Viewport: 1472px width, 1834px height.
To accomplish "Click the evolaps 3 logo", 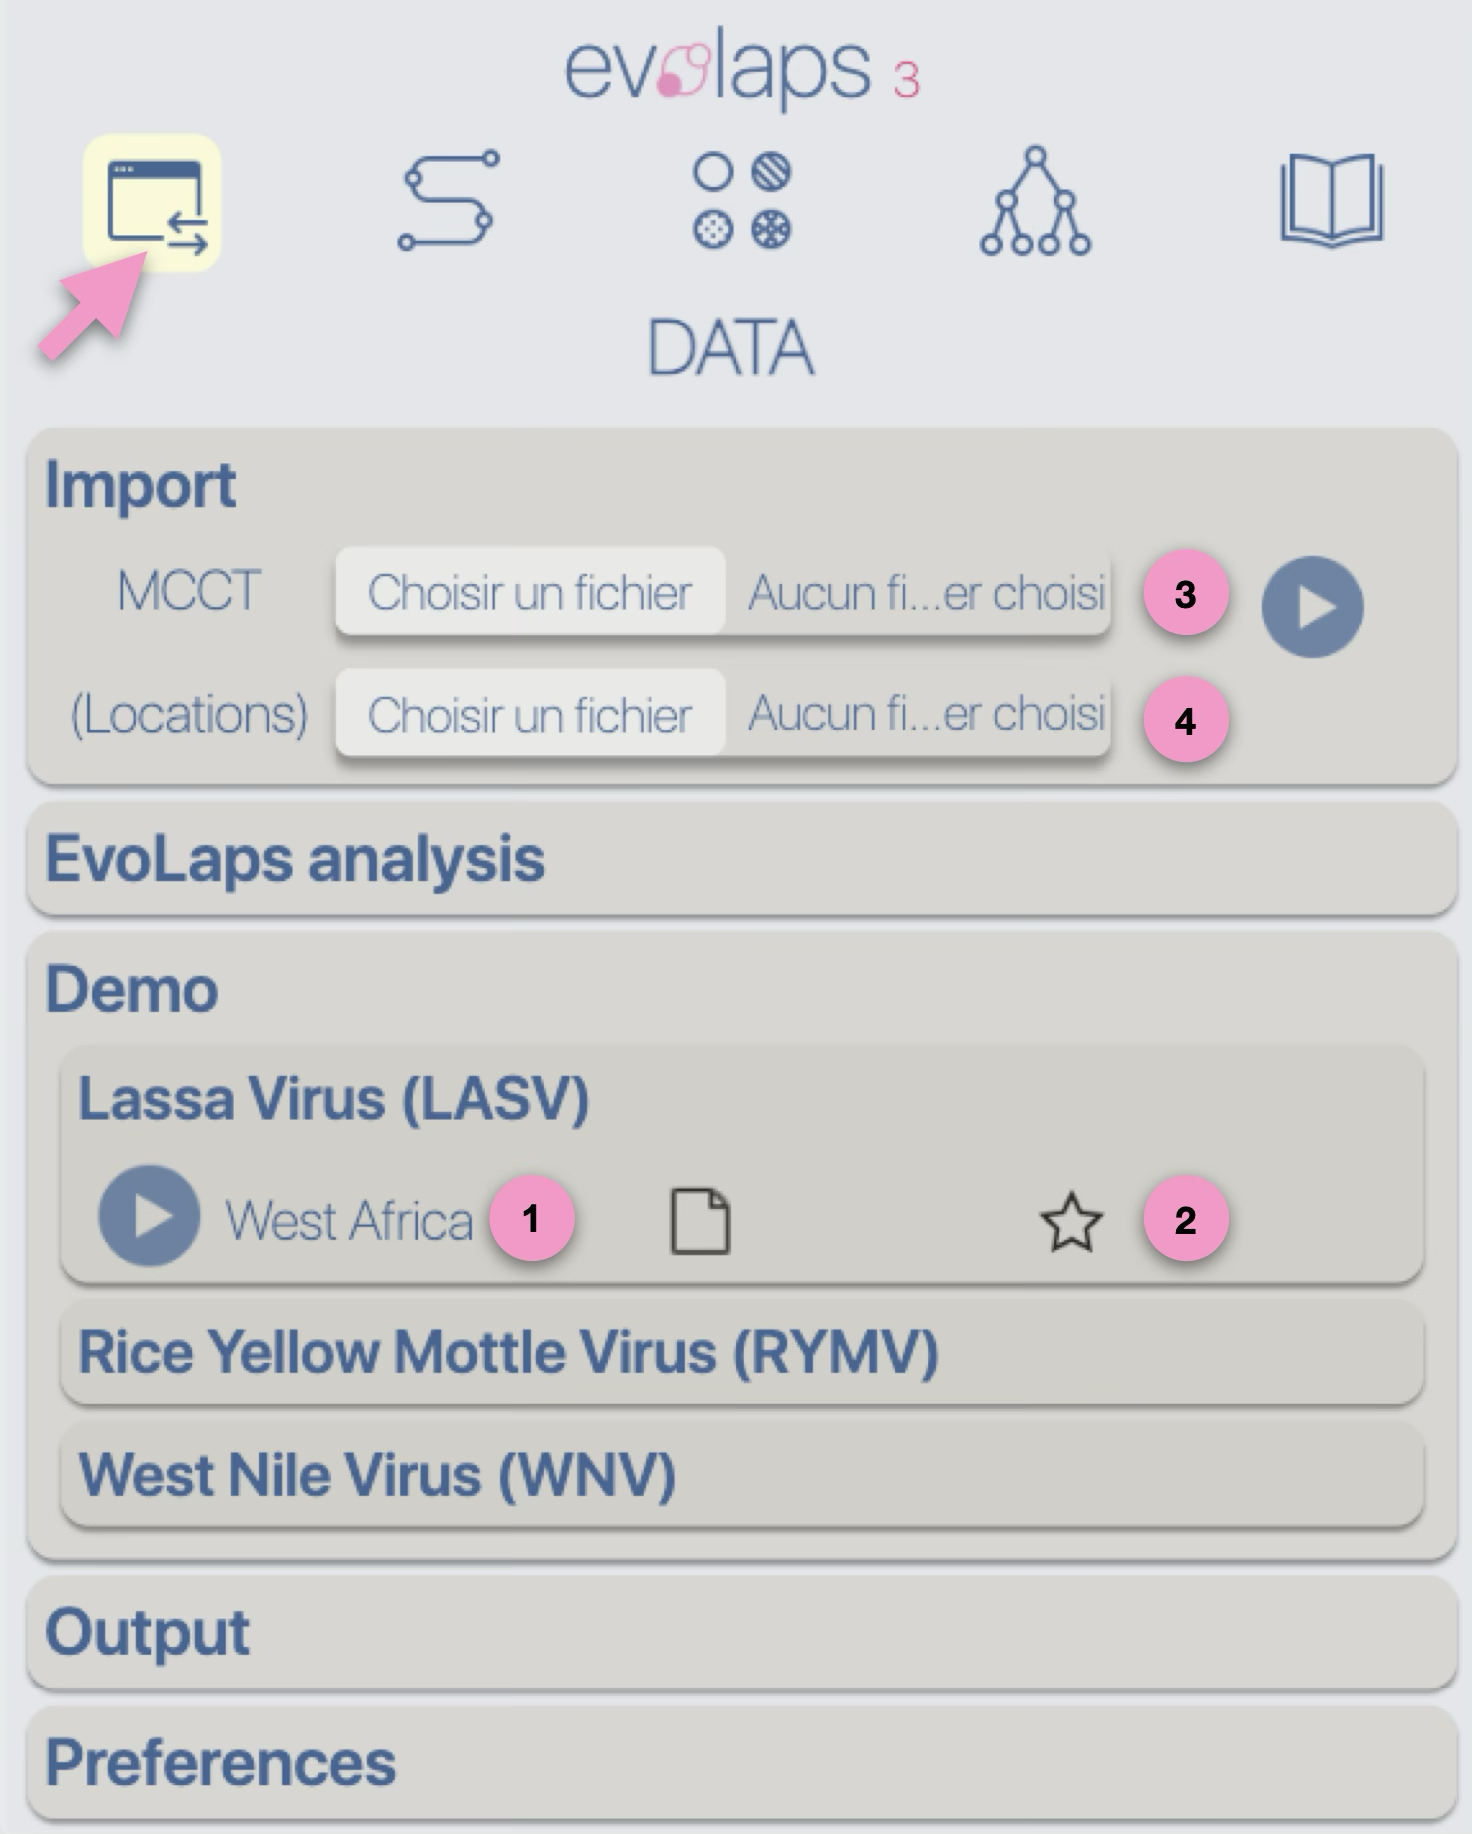I will tap(742, 68).
